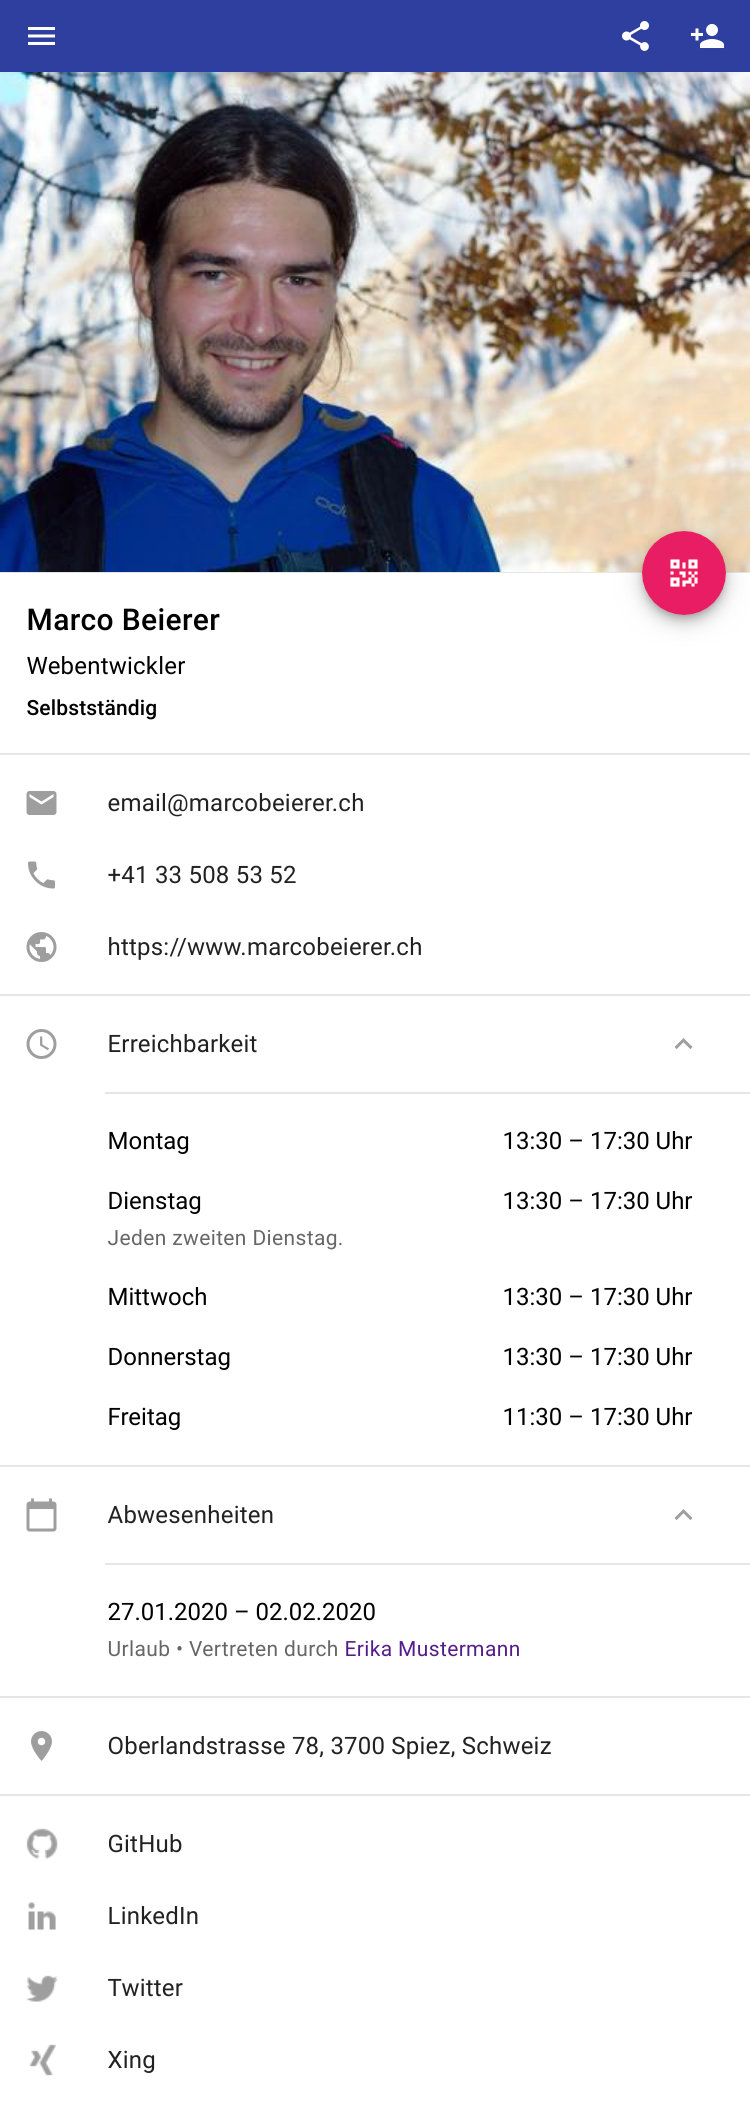Viewport: 750px width, 2107px height.
Task: Open https://www.marcobeierer.ch website link
Action: [265, 947]
